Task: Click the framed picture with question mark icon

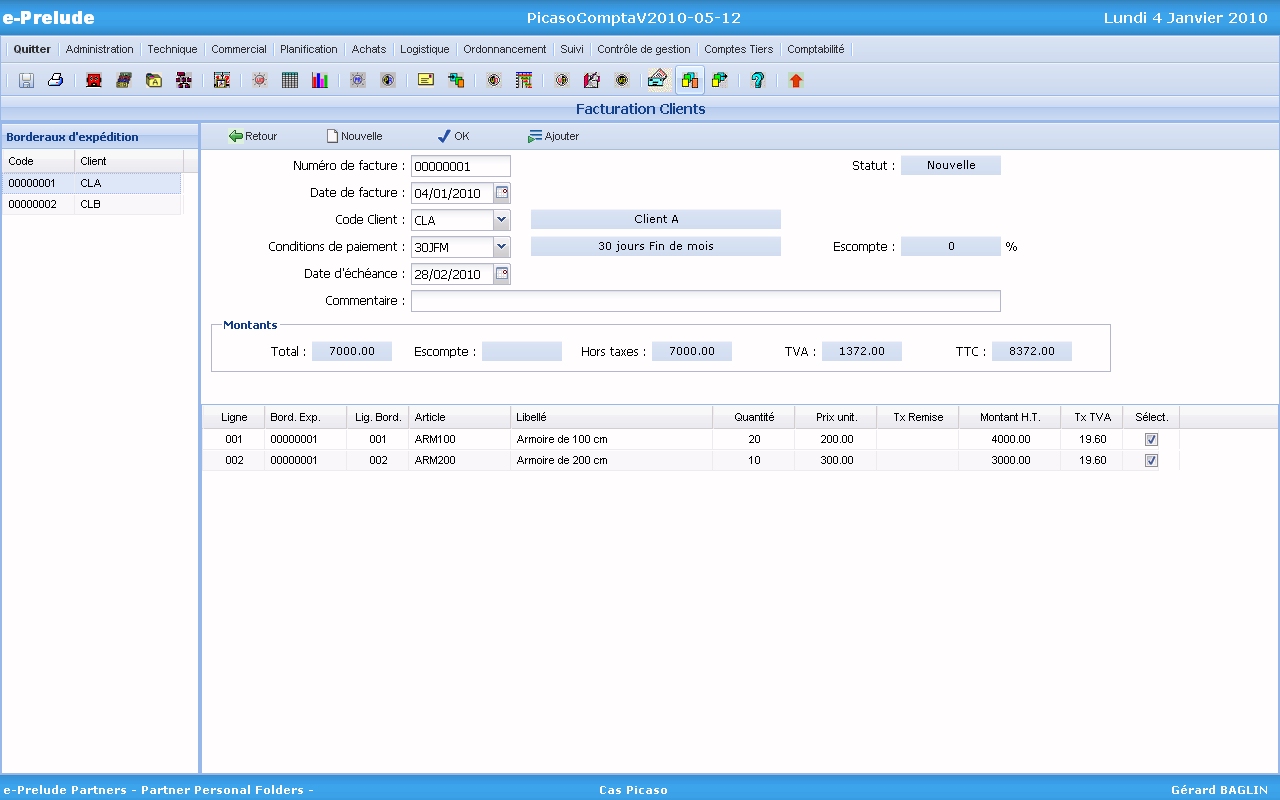Action: tap(222, 80)
